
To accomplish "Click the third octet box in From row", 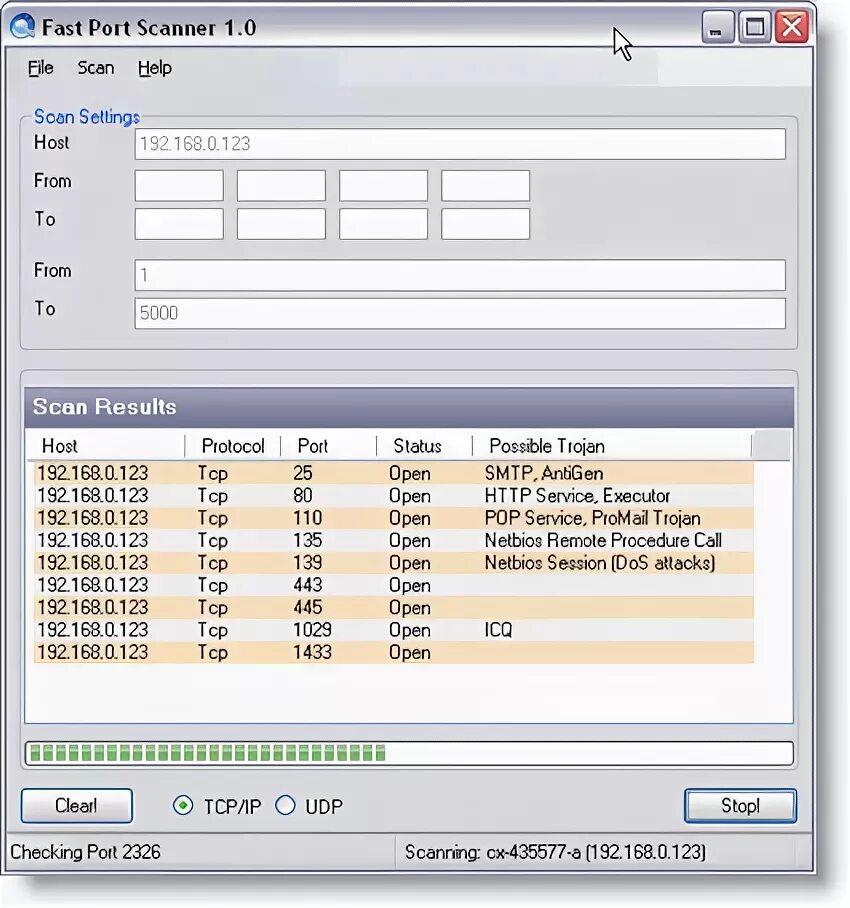I will (x=383, y=185).
